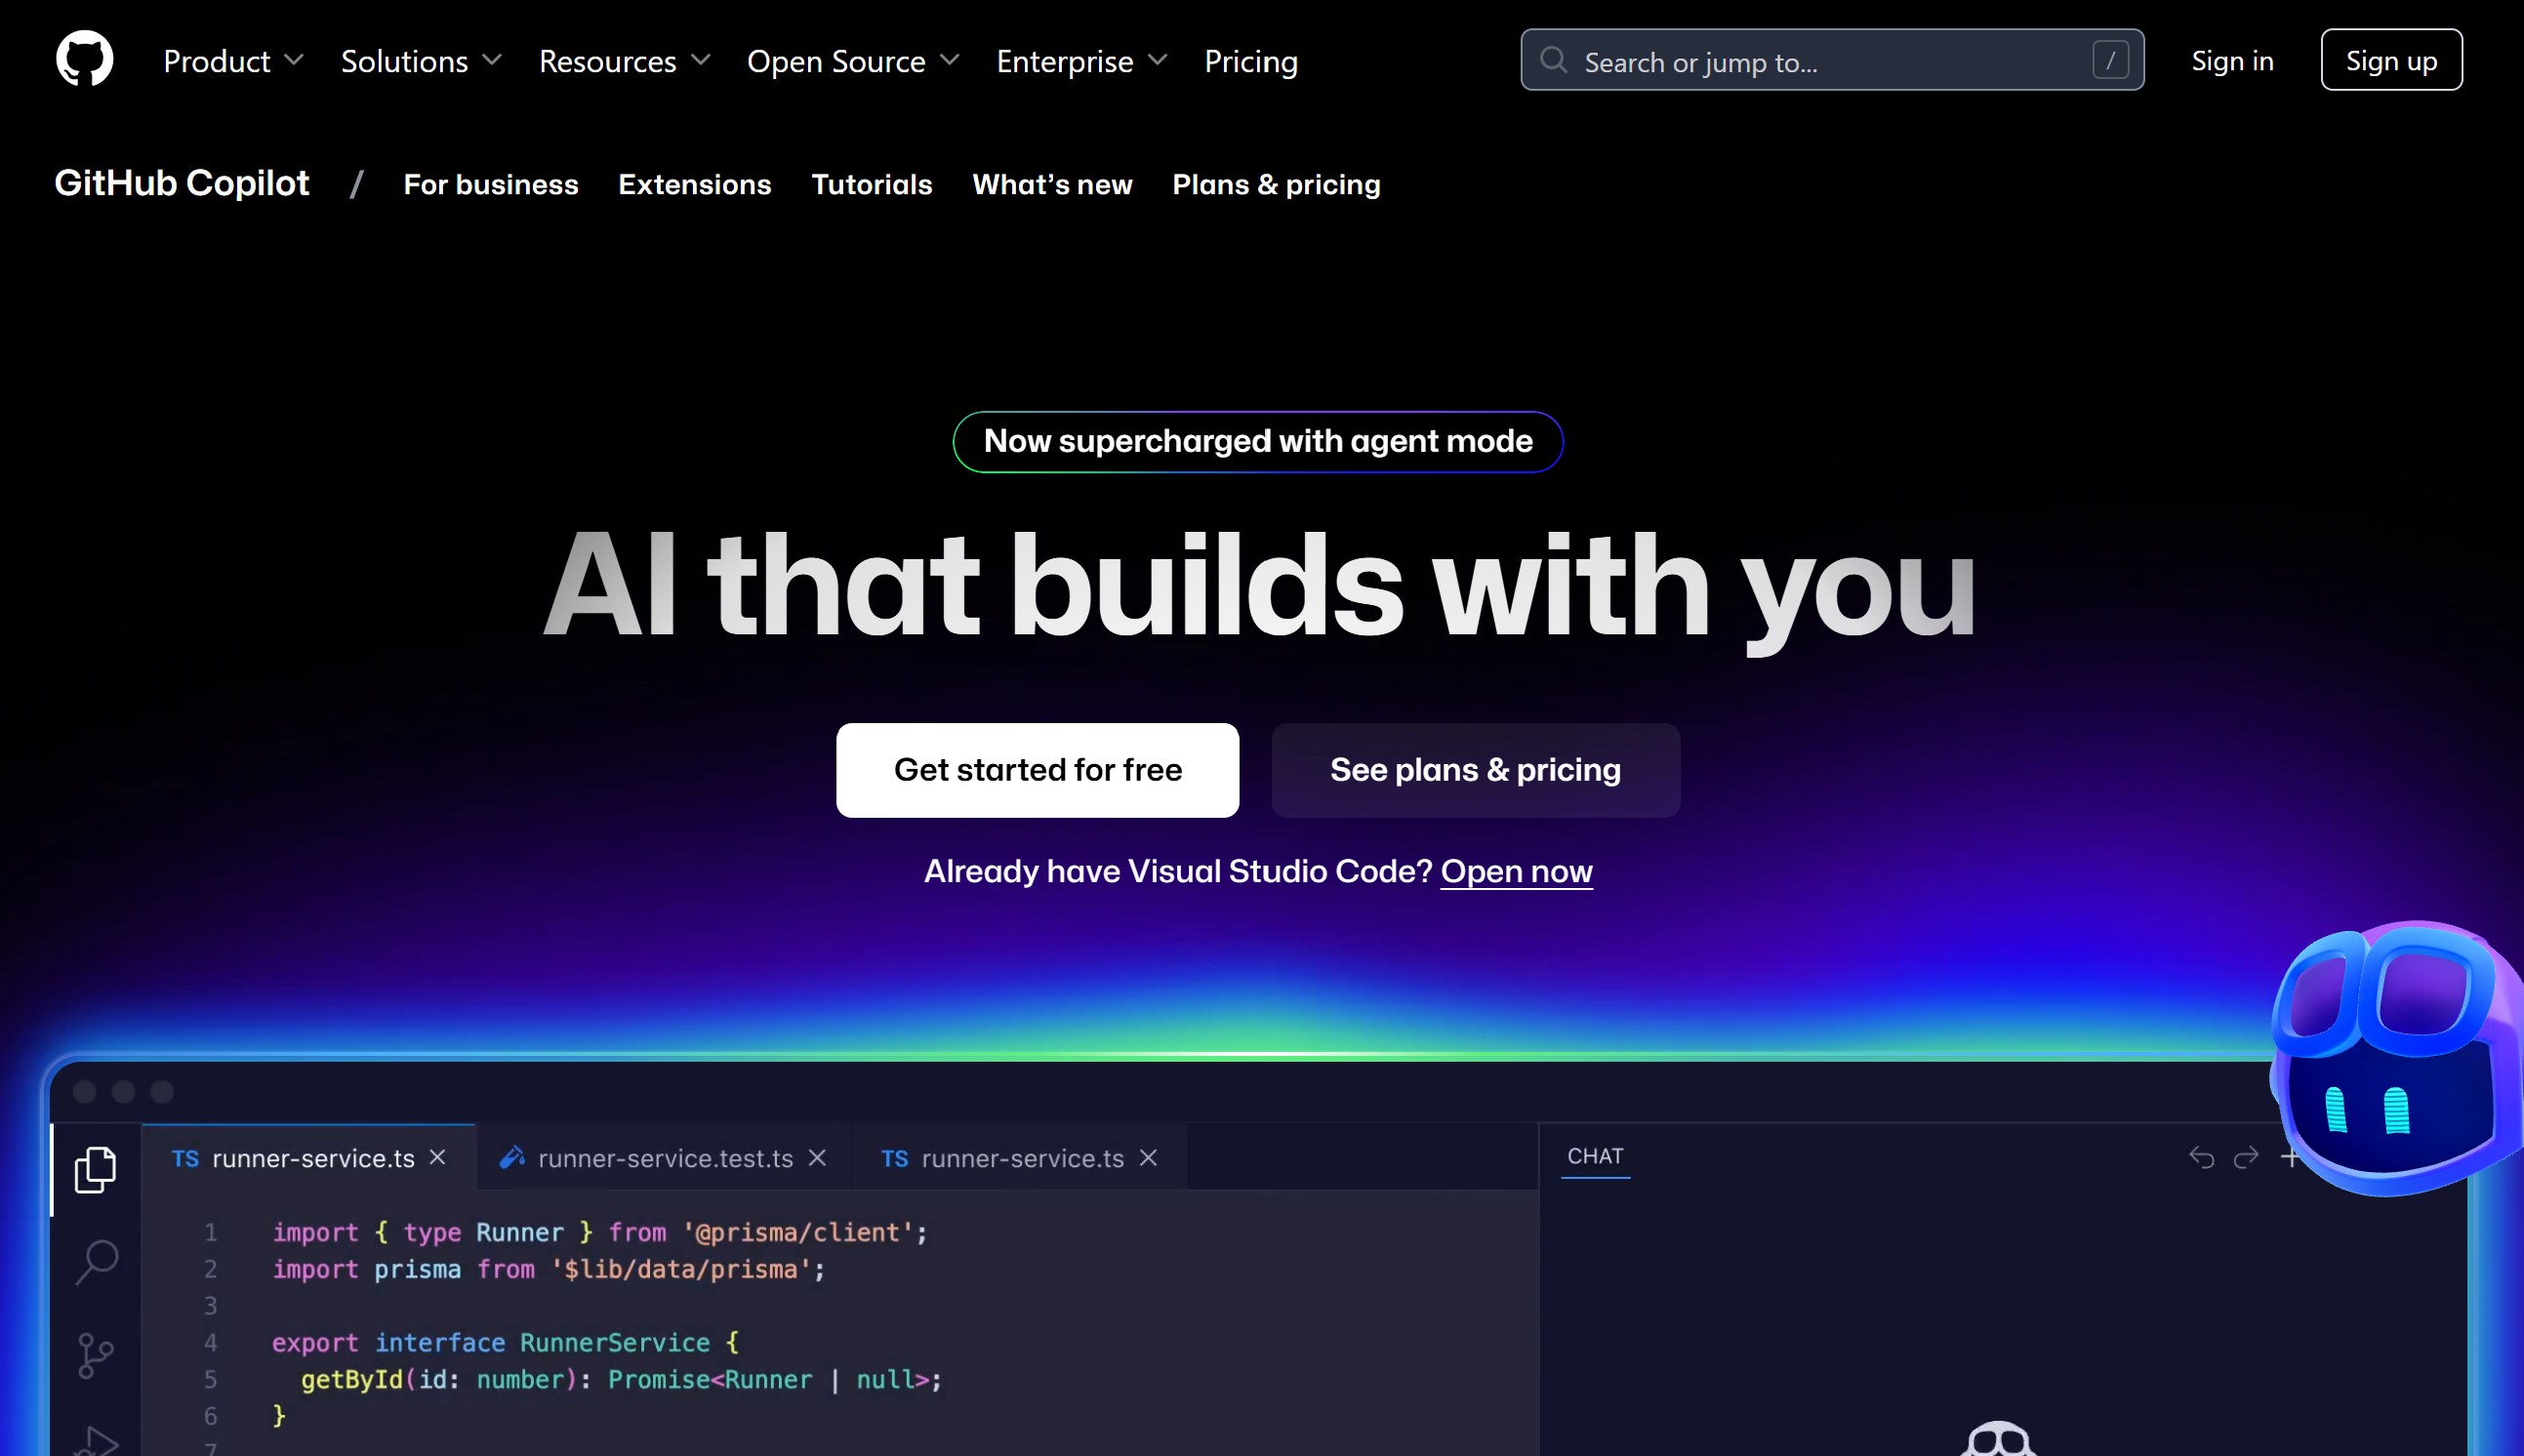
Task: Expand the Open Source menu
Action: tap(853, 61)
